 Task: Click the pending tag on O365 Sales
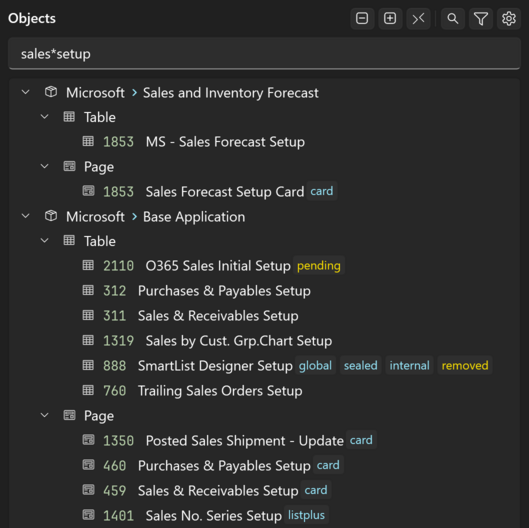[x=319, y=266]
